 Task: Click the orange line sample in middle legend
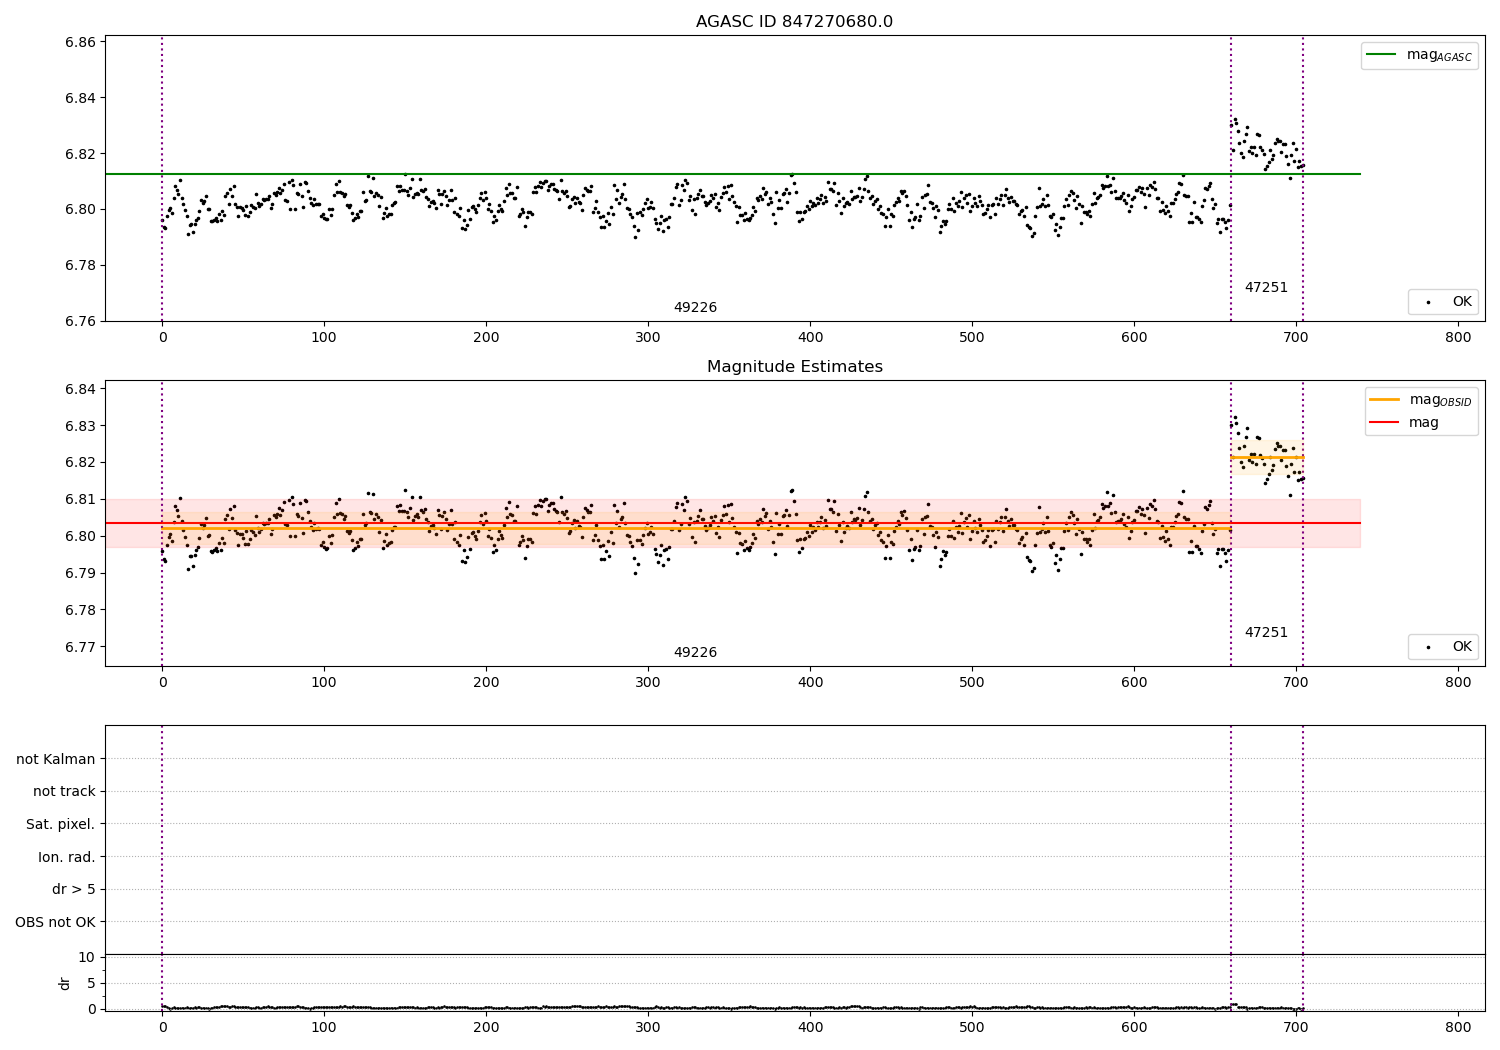pyautogui.click(x=1384, y=400)
